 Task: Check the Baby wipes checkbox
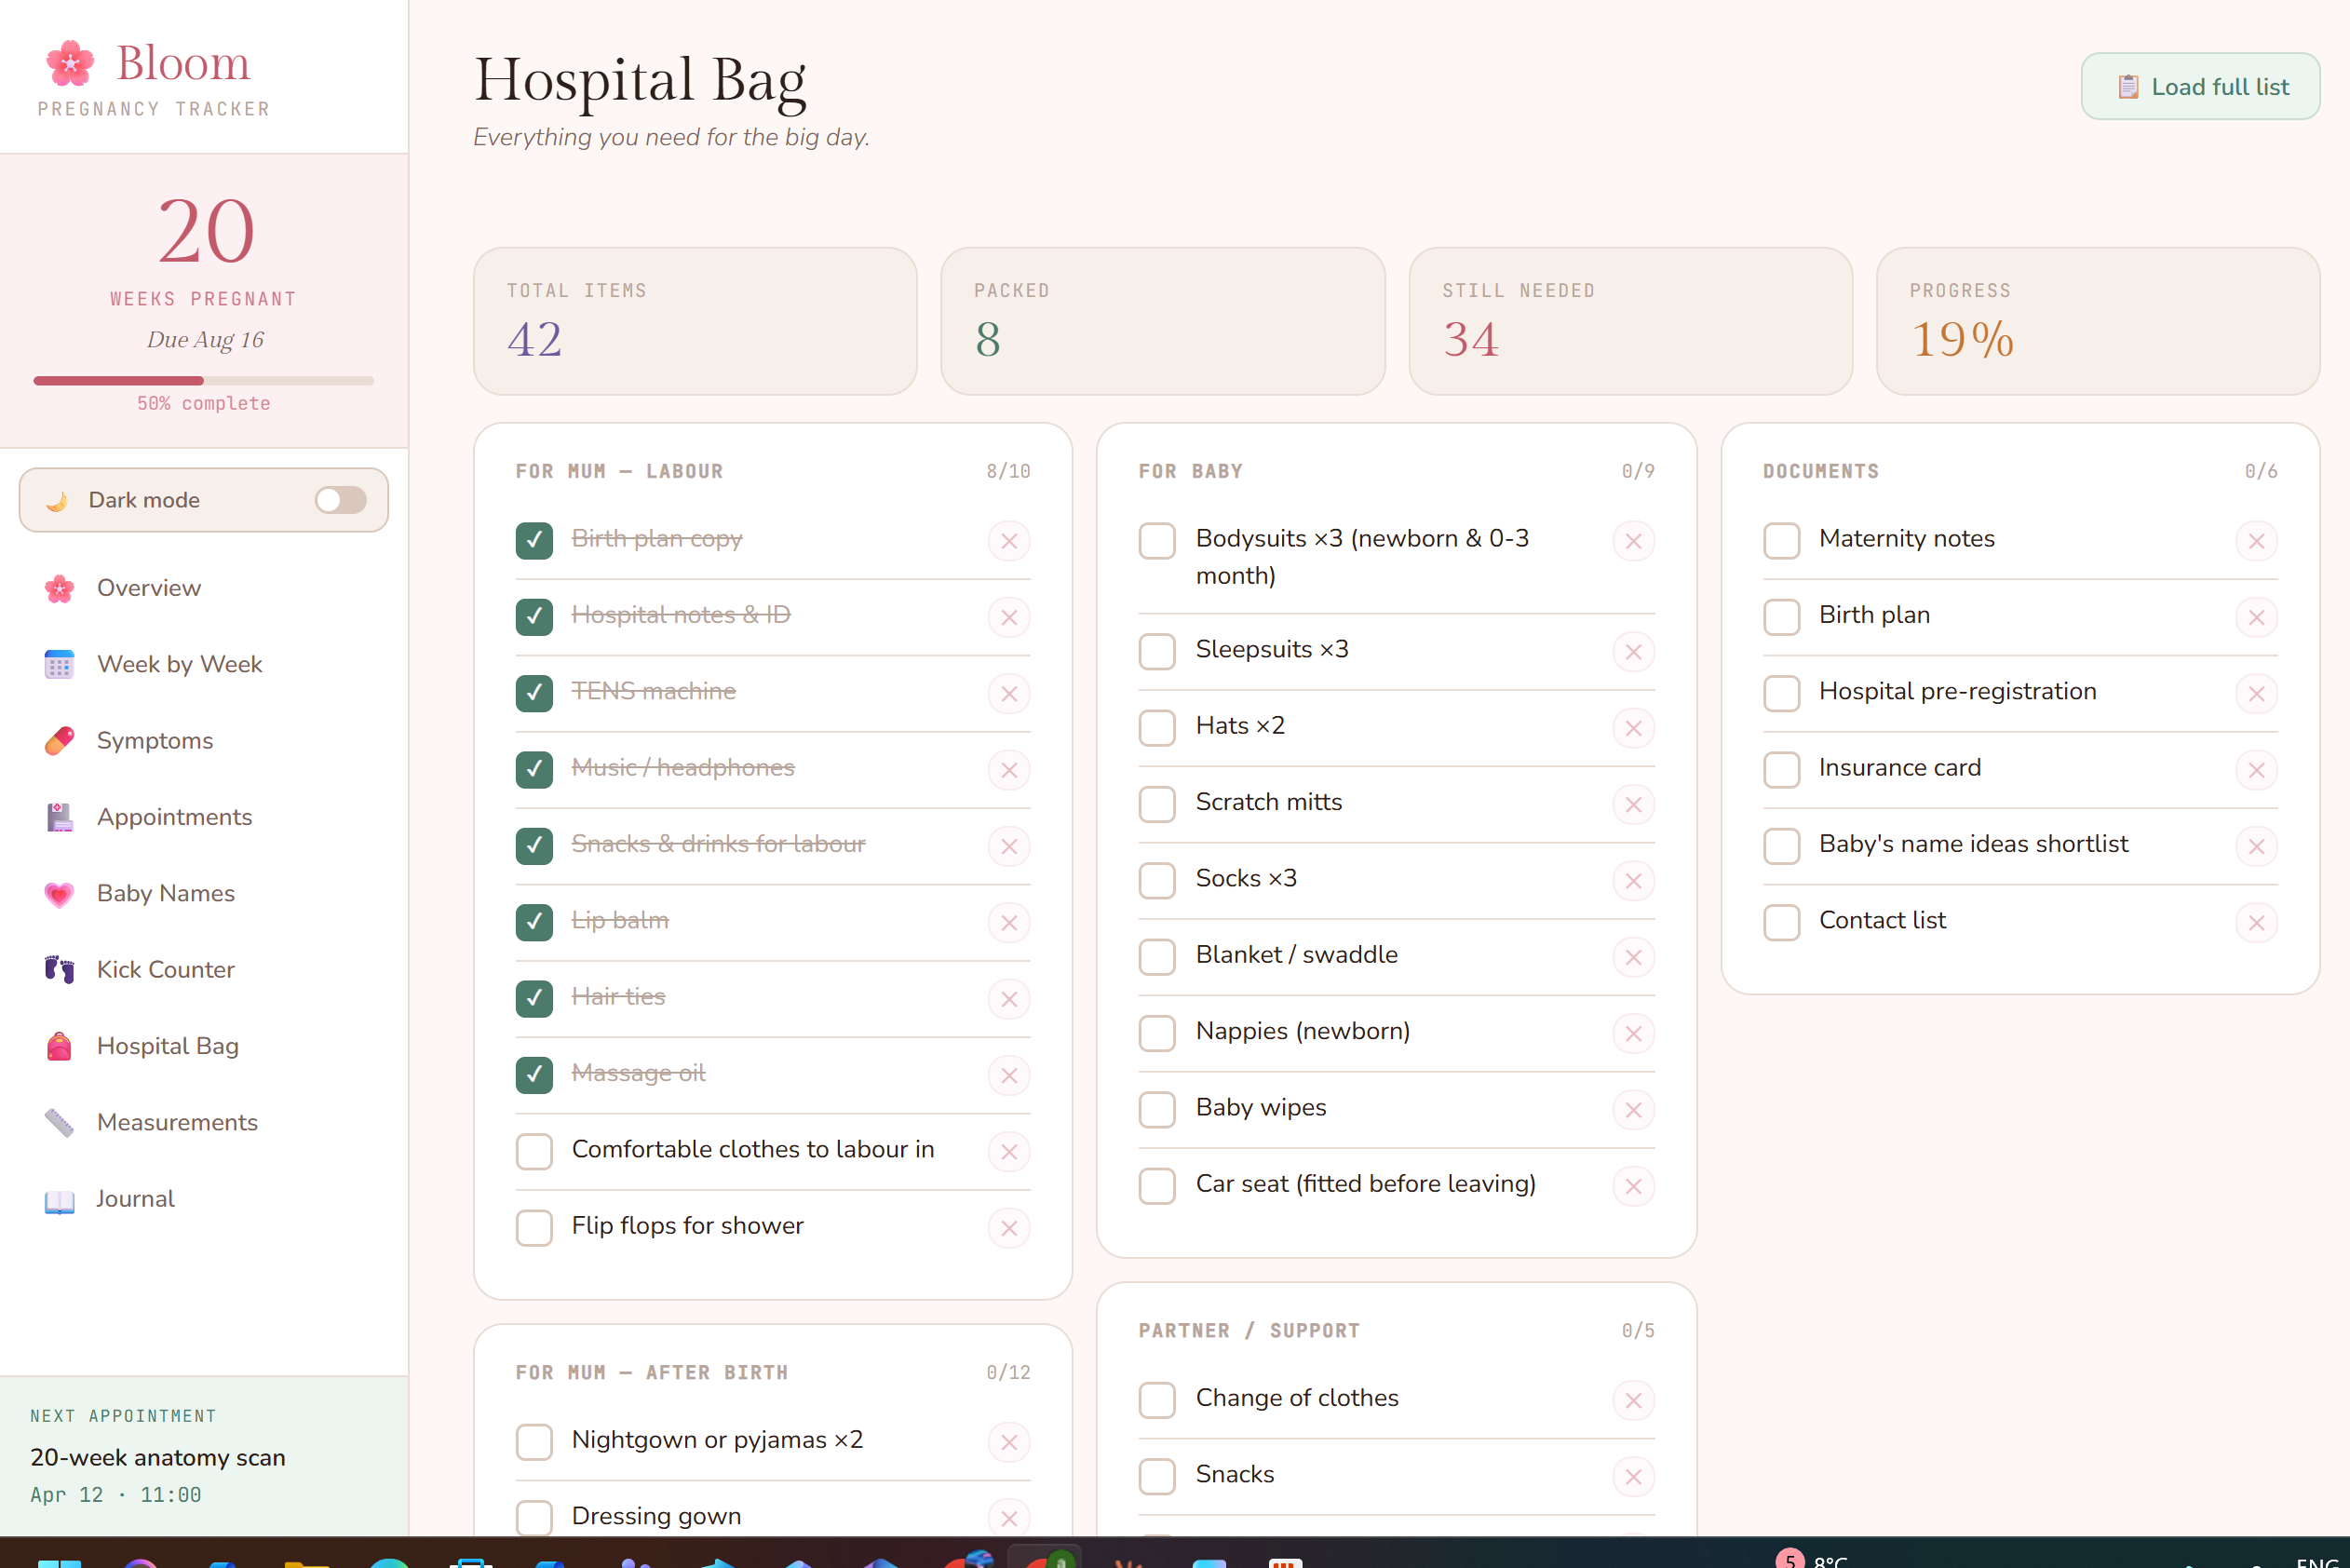(1157, 1110)
